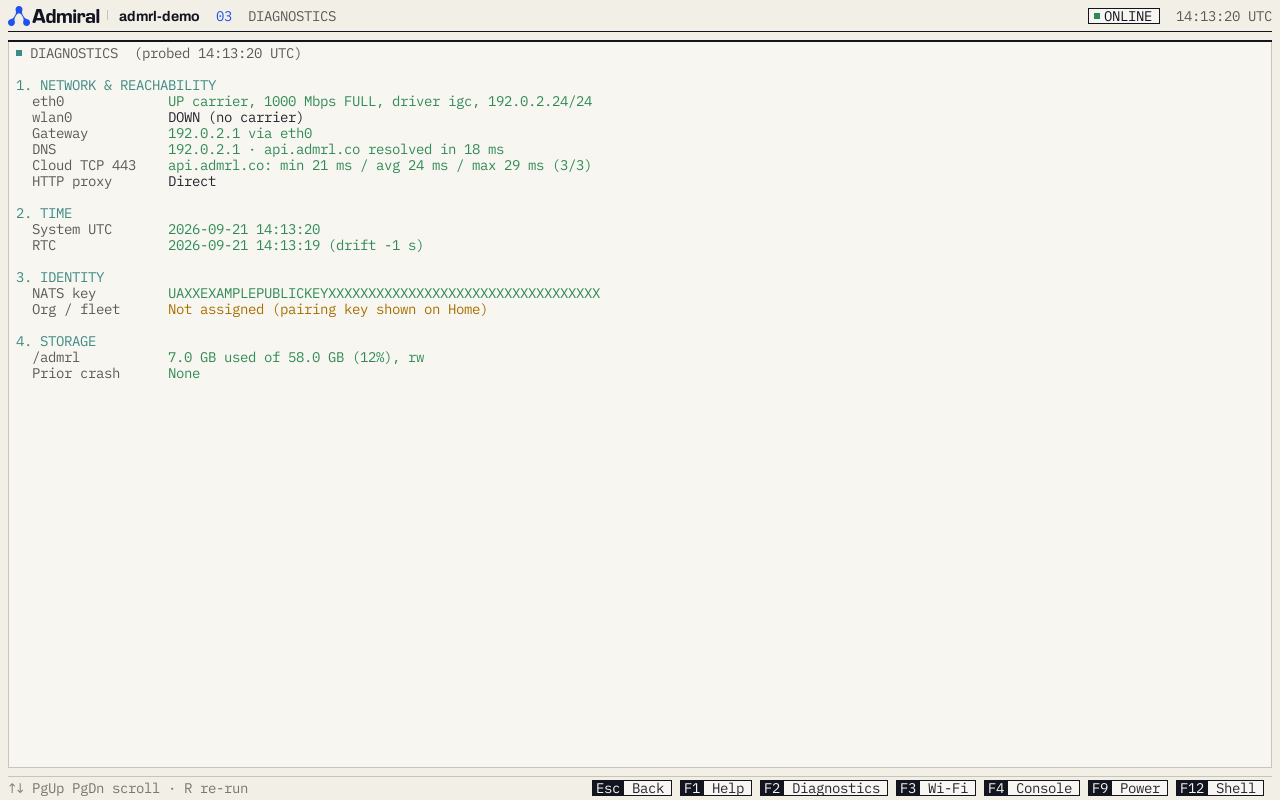Click the Admiral logo icon
Screen dimensions: 1280x800
click(x=19, y=16)
